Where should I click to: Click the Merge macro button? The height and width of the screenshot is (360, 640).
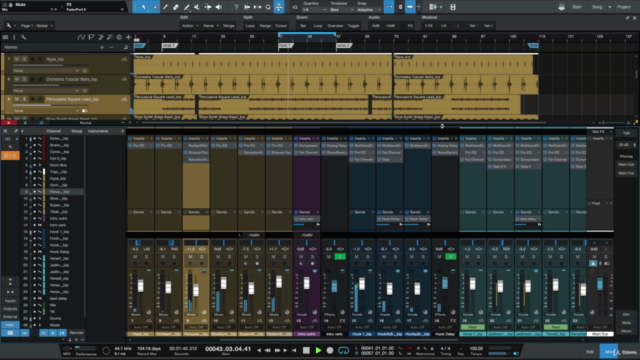click(229, 26)
